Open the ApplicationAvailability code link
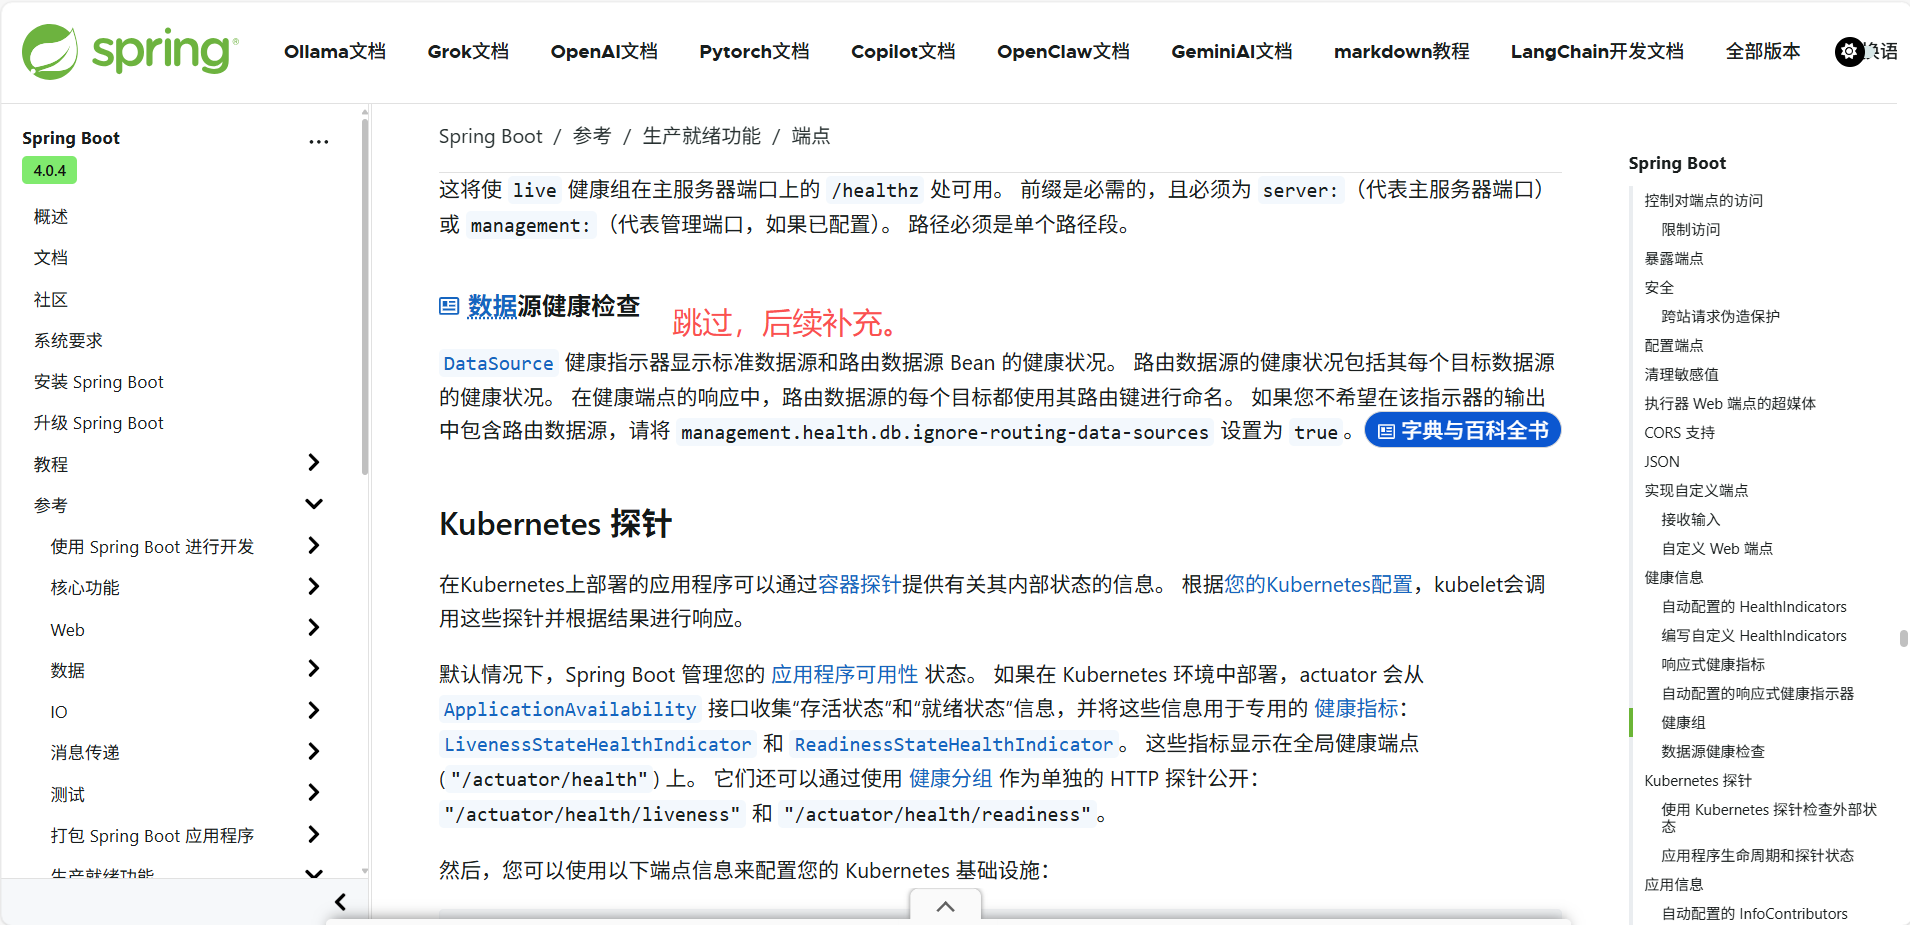Image resolution: width=1910 pixels, height=925 pixels. point(570,709)
